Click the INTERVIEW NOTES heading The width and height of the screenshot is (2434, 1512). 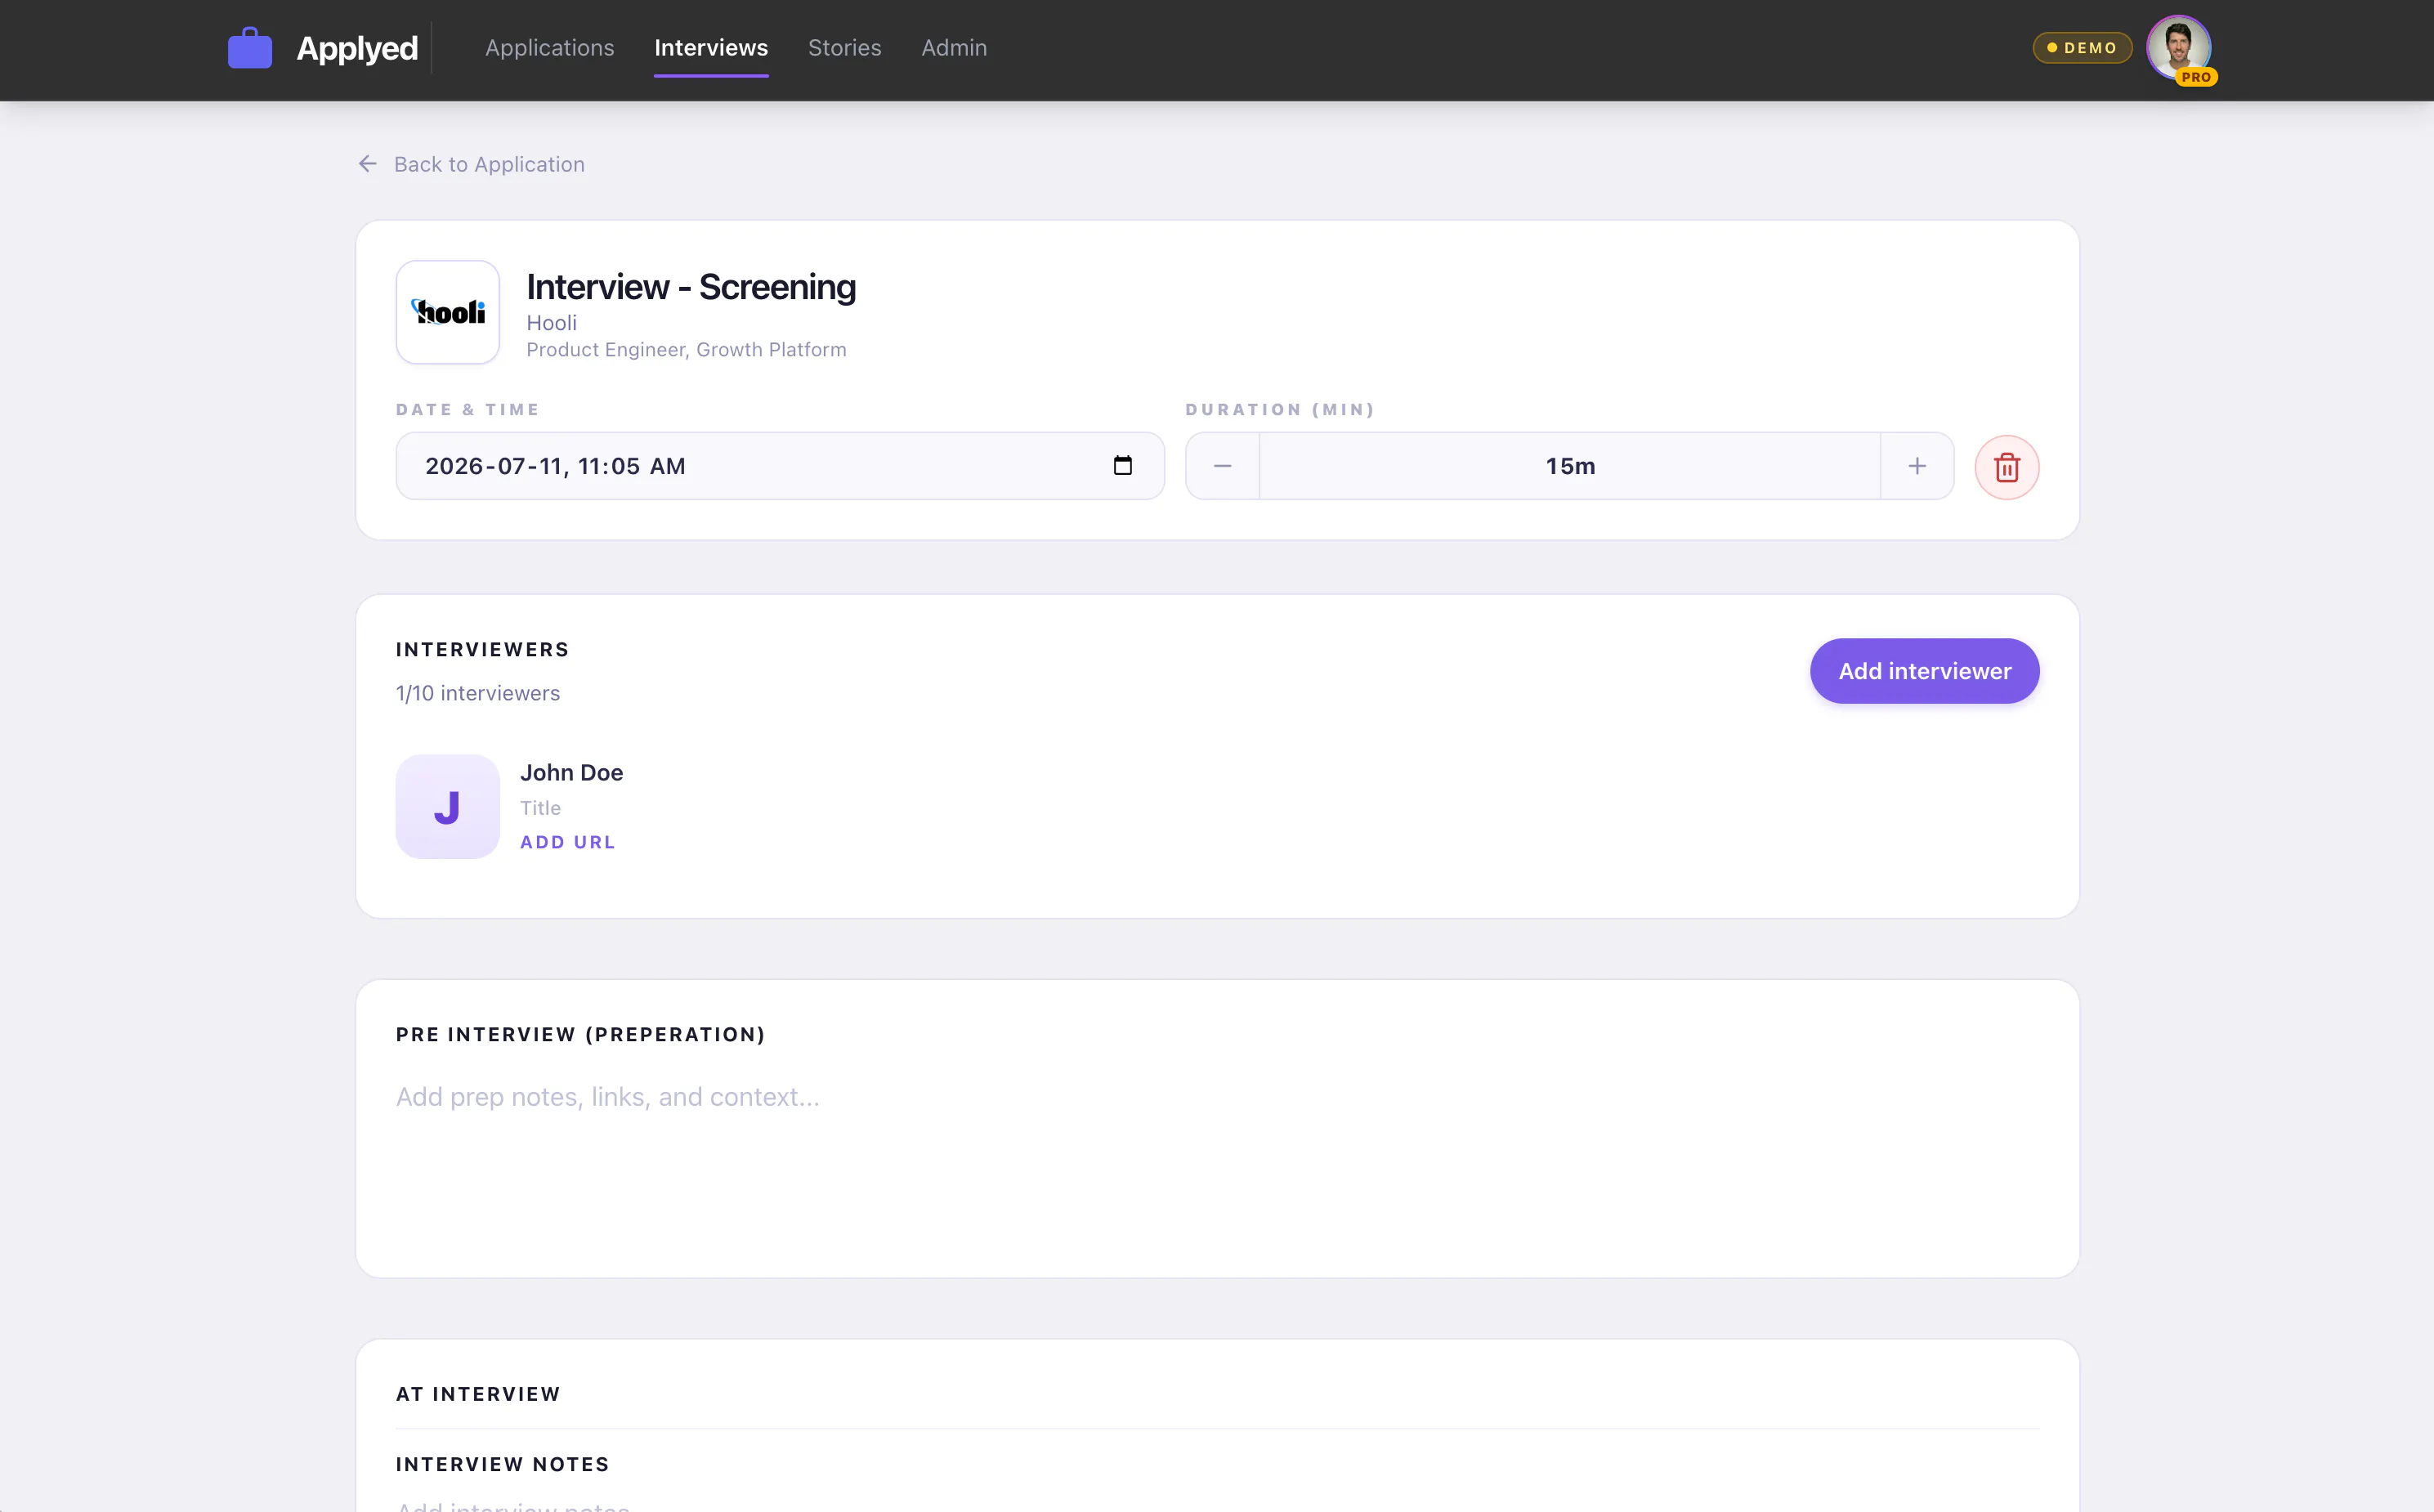tap(502, 1465)
